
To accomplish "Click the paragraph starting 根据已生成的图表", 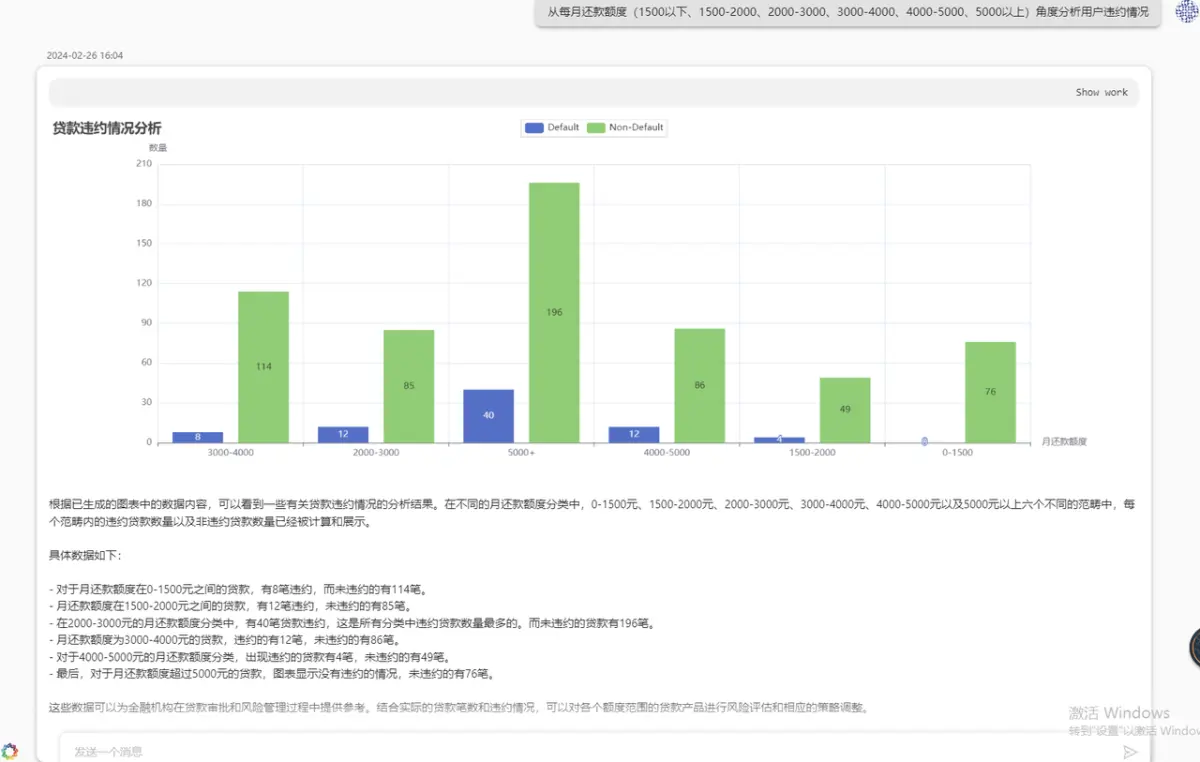I will pos(592,513).
